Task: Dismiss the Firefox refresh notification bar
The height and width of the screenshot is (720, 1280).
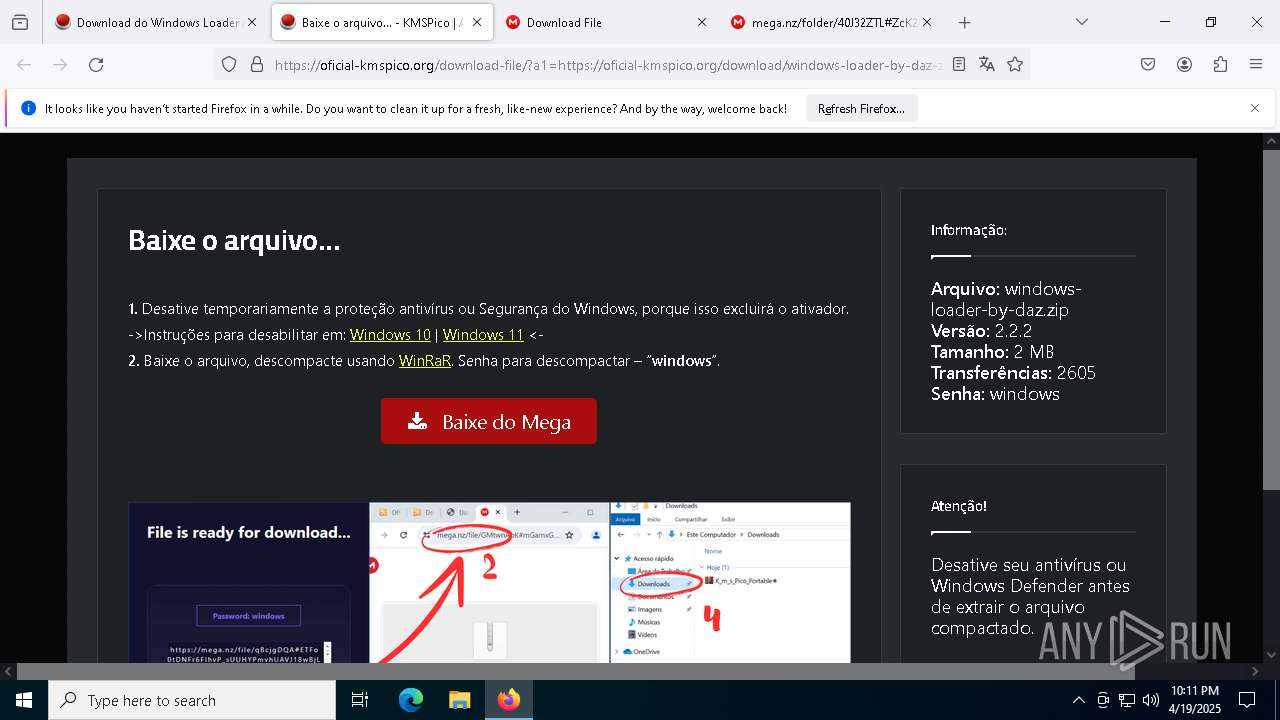Action: pyautogui.click(x=1255, y=108)
